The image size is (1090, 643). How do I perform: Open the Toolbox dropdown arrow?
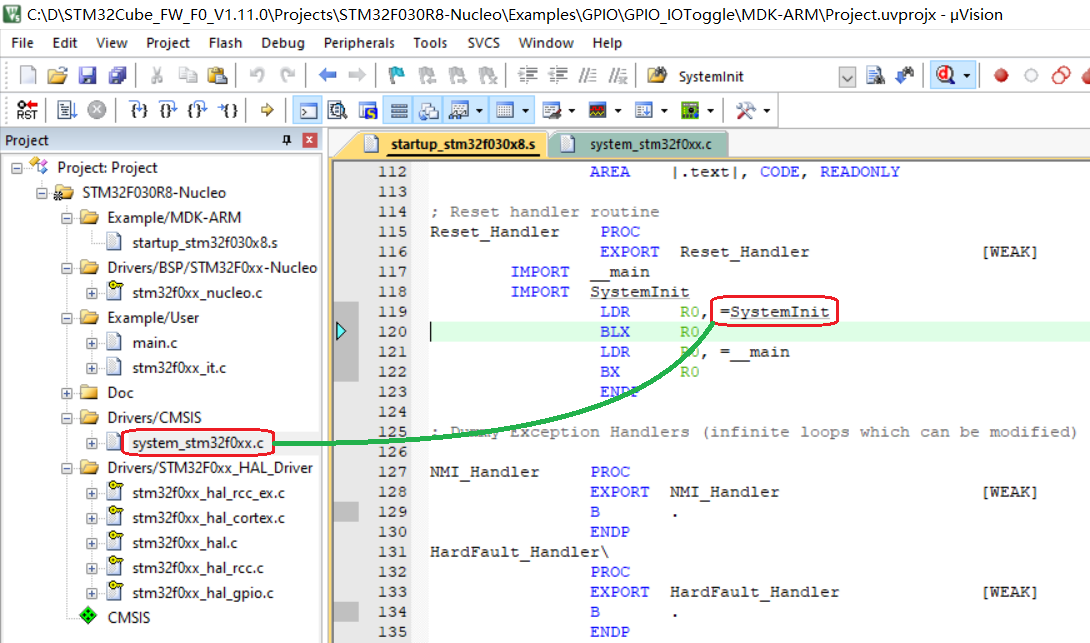tap(767, 111)
